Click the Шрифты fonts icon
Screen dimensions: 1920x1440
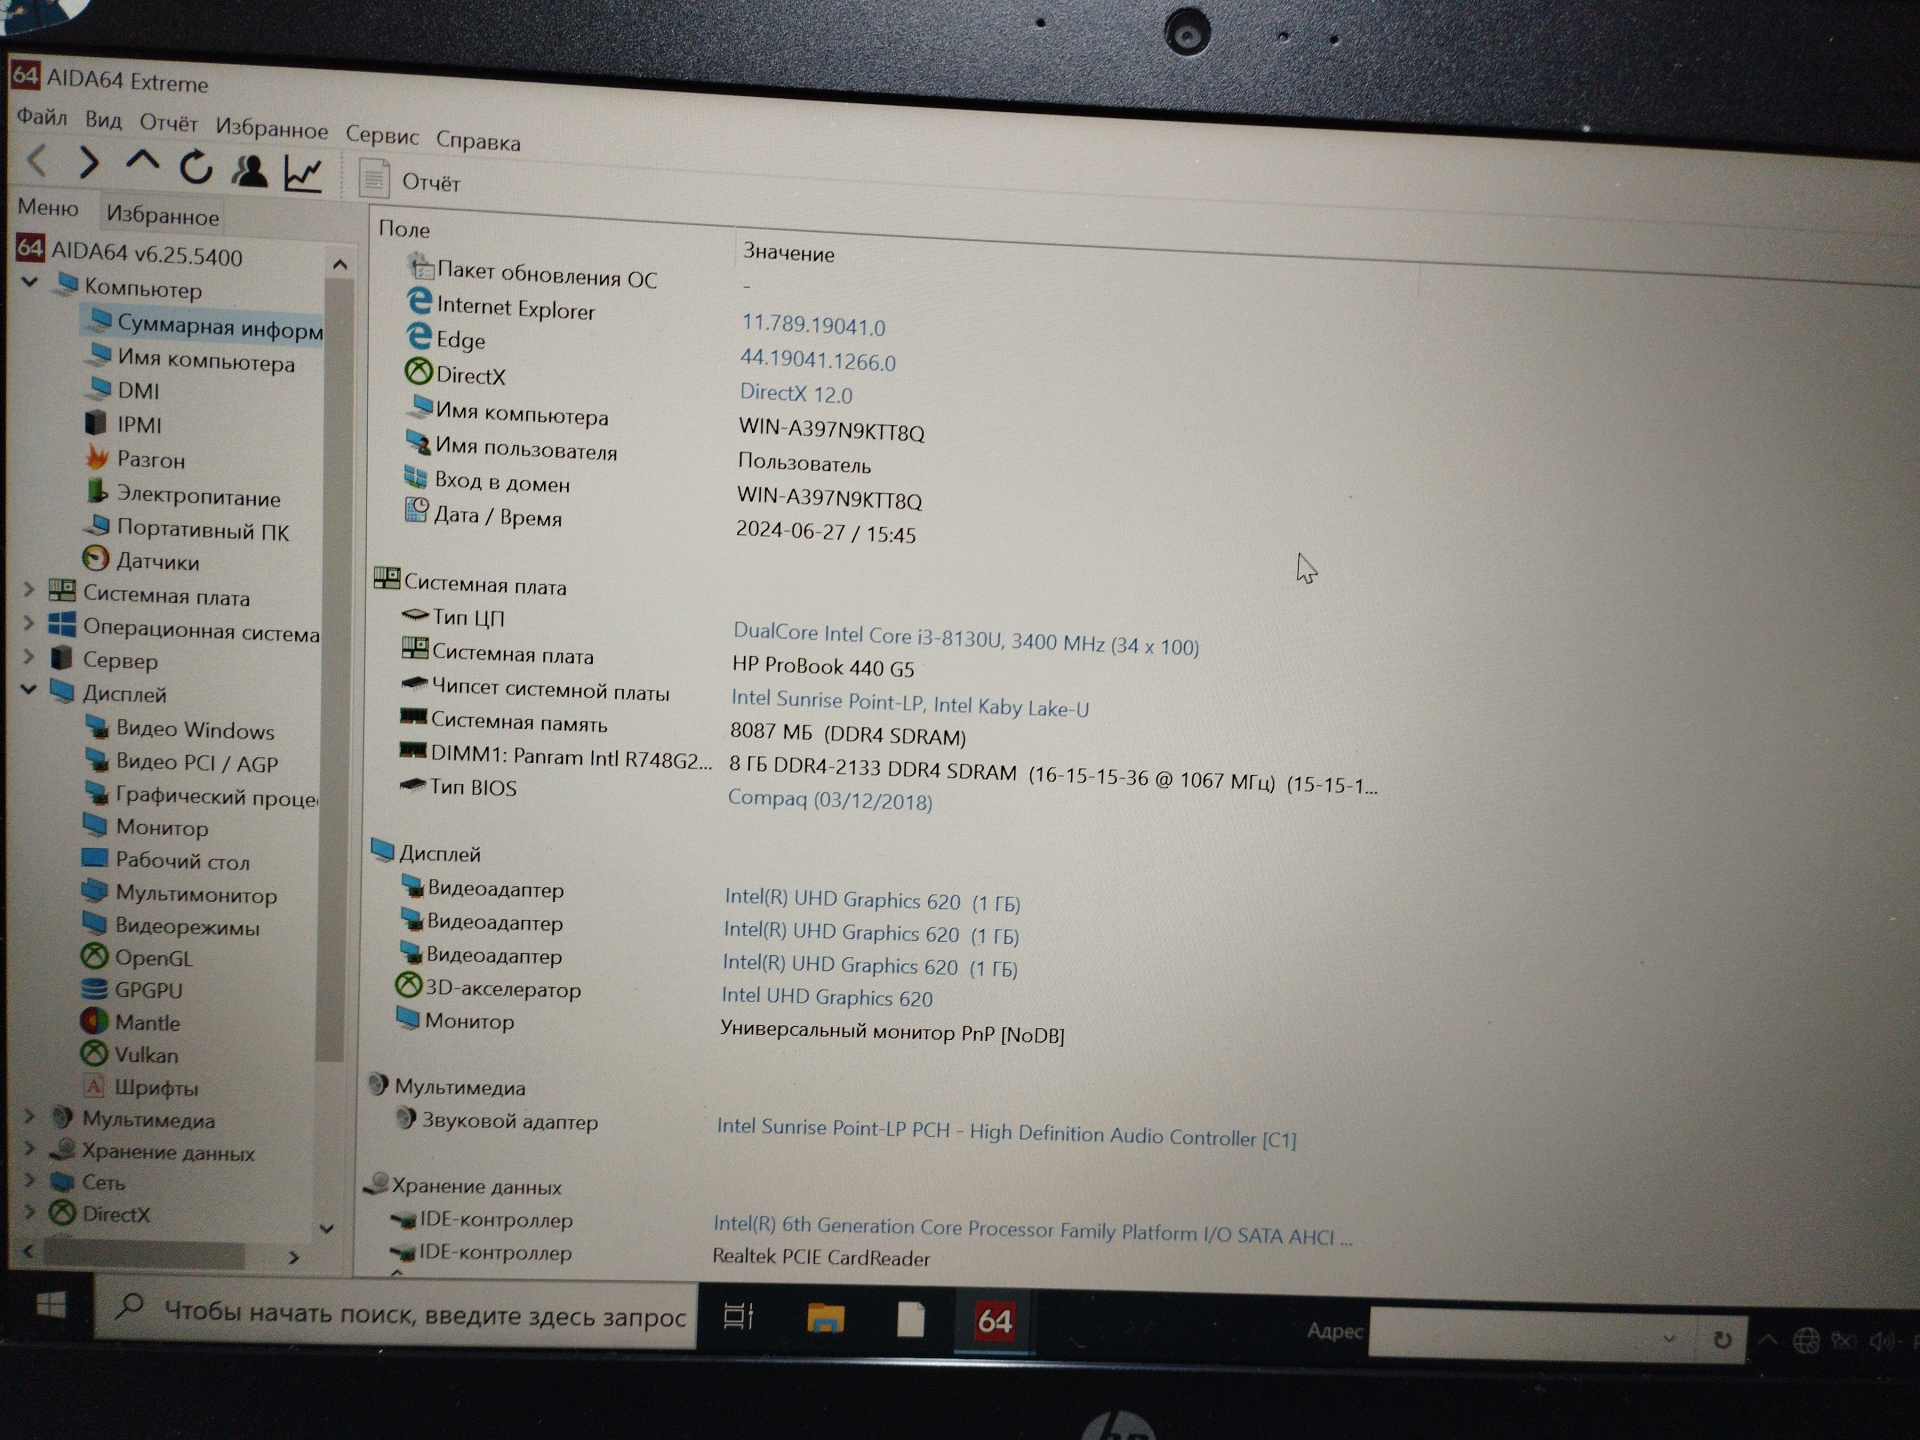tap(94, 1086)
